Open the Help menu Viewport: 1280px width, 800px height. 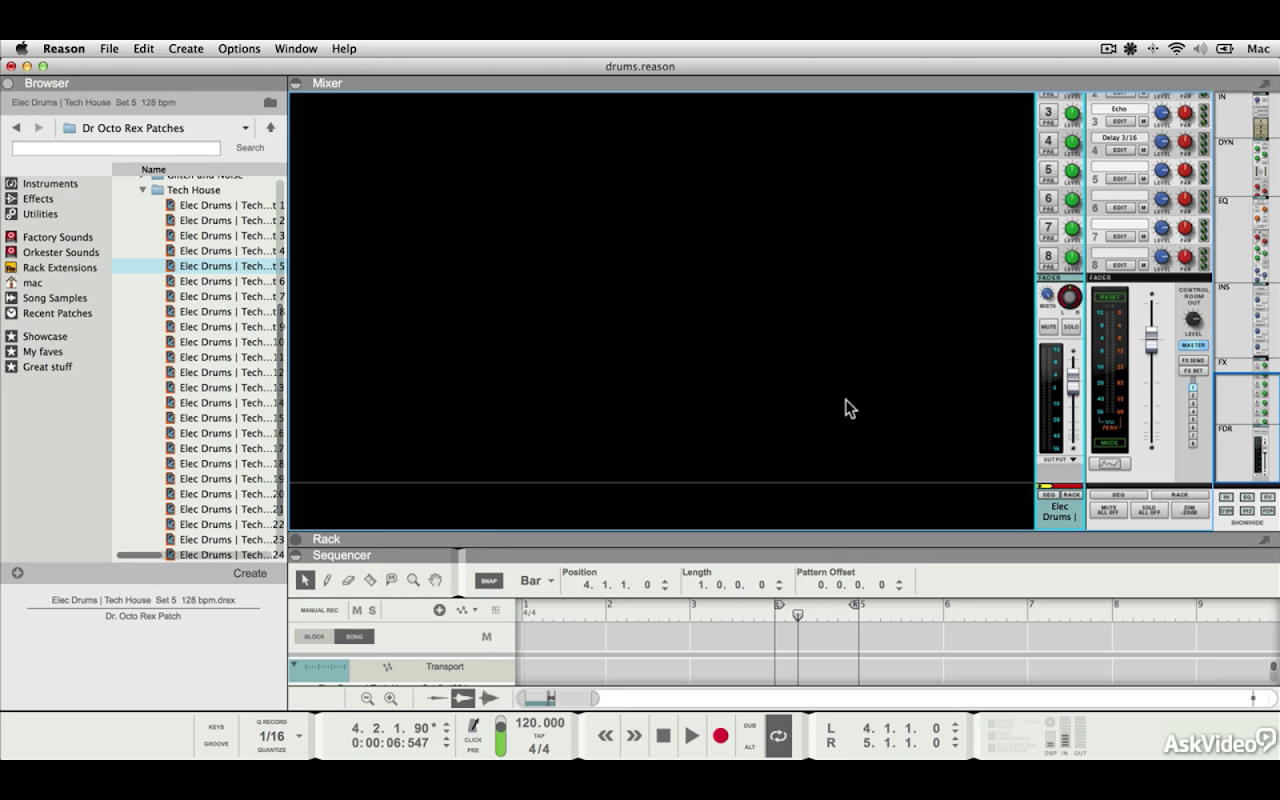(x=344, y=49)
